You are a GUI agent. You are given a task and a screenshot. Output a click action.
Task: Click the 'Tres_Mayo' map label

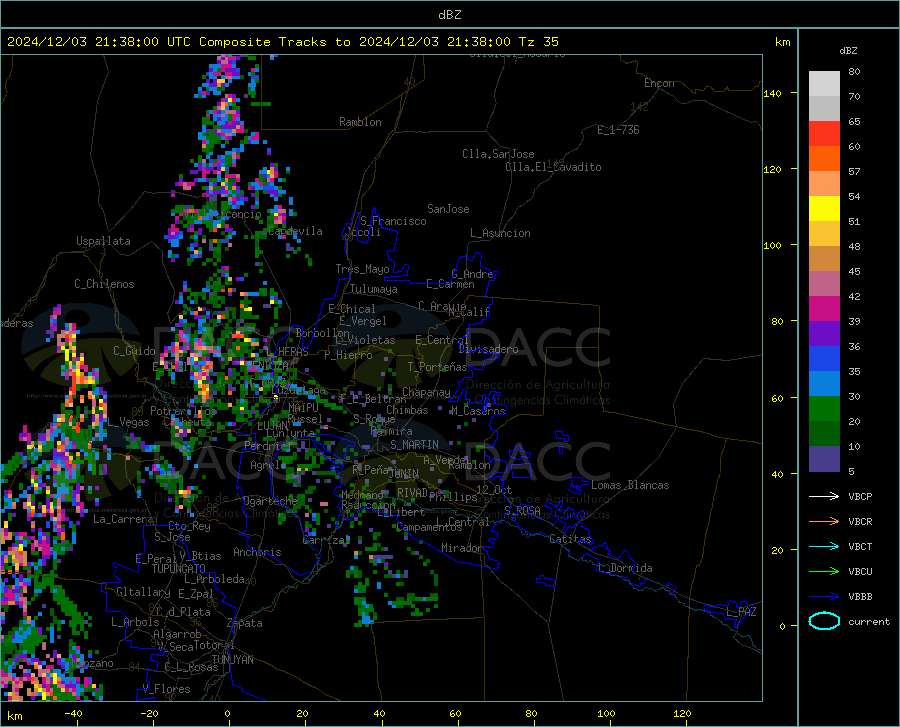(x=362, y=269)
